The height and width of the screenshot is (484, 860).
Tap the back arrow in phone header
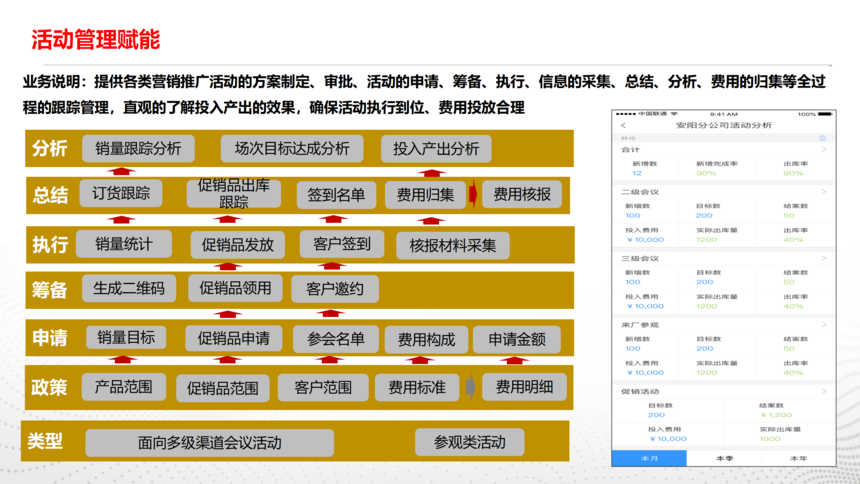pos(623,125)
